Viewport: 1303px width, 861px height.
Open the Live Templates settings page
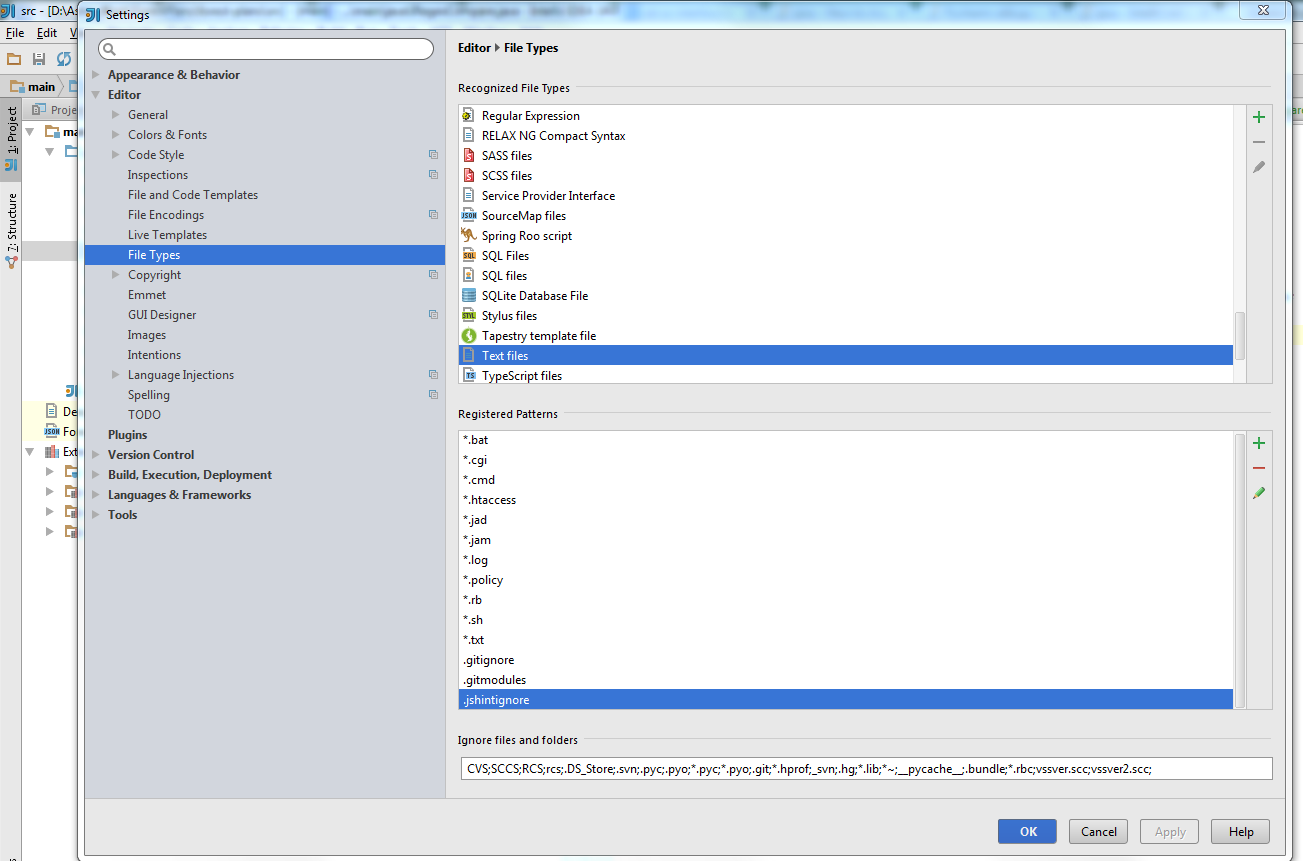pos(167,235)
